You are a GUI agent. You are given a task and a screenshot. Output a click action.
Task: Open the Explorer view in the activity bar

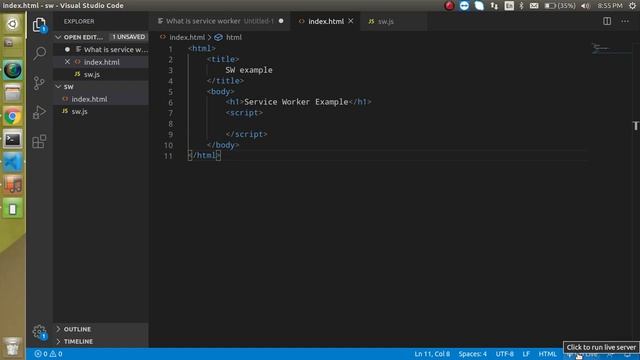pos(39,25)
